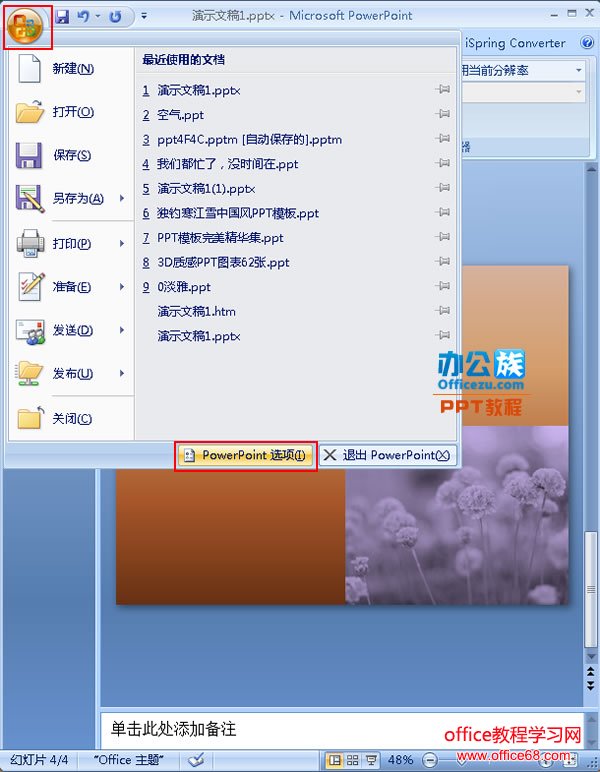600x772 pixels.
Task: Pin 我们都忙了，没时间在.ppt to list
Action: pos(442,163)
